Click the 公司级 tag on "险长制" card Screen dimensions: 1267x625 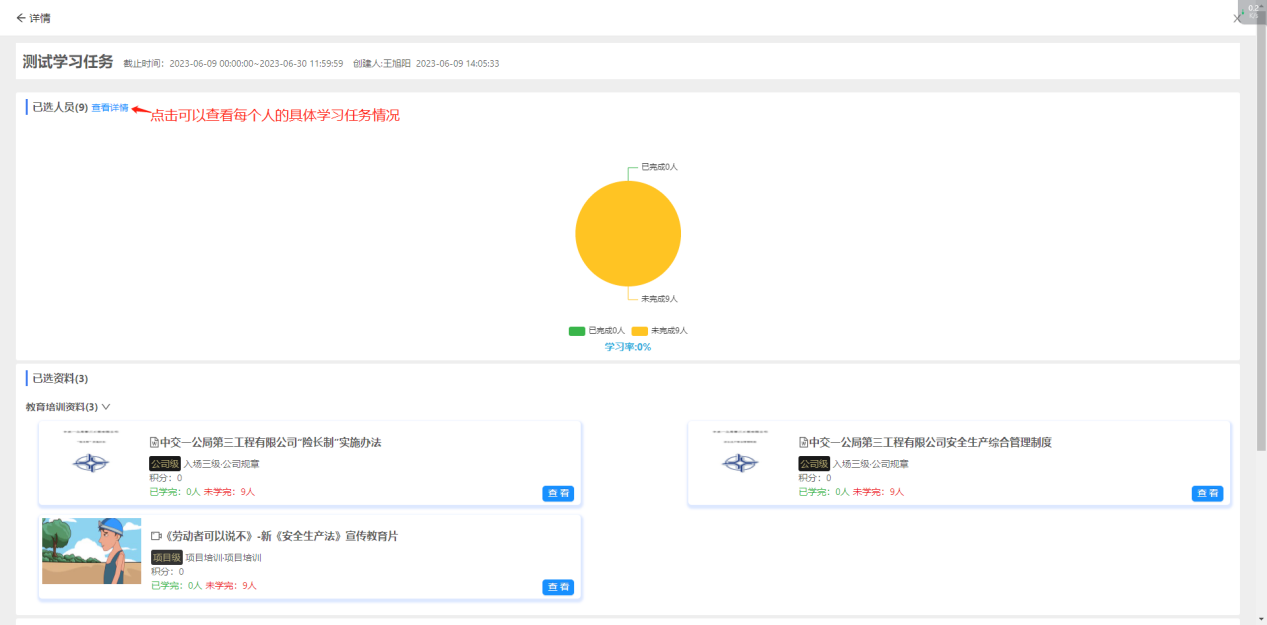164,463
